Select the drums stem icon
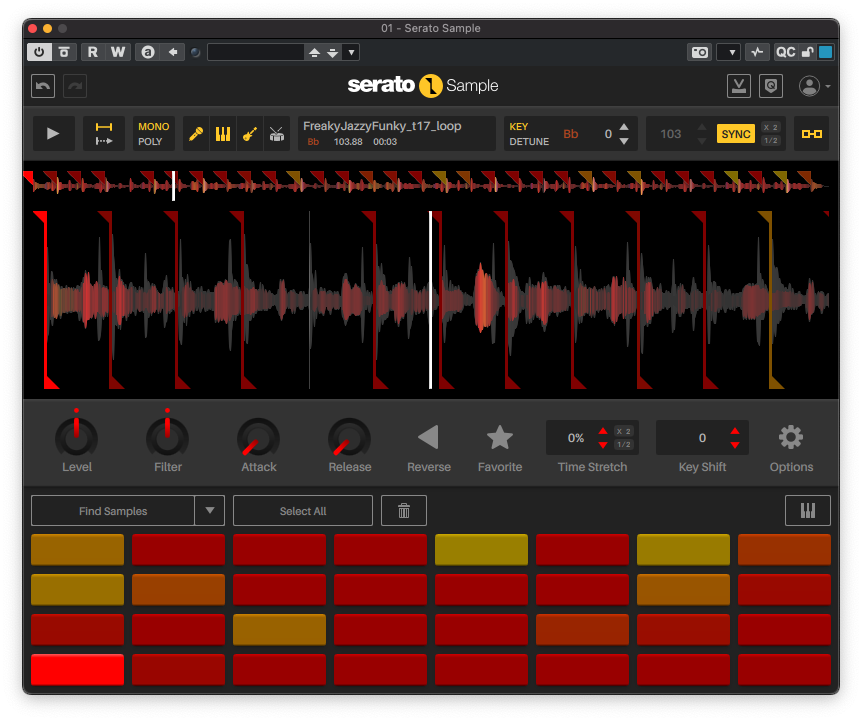 tap(277, 134)
